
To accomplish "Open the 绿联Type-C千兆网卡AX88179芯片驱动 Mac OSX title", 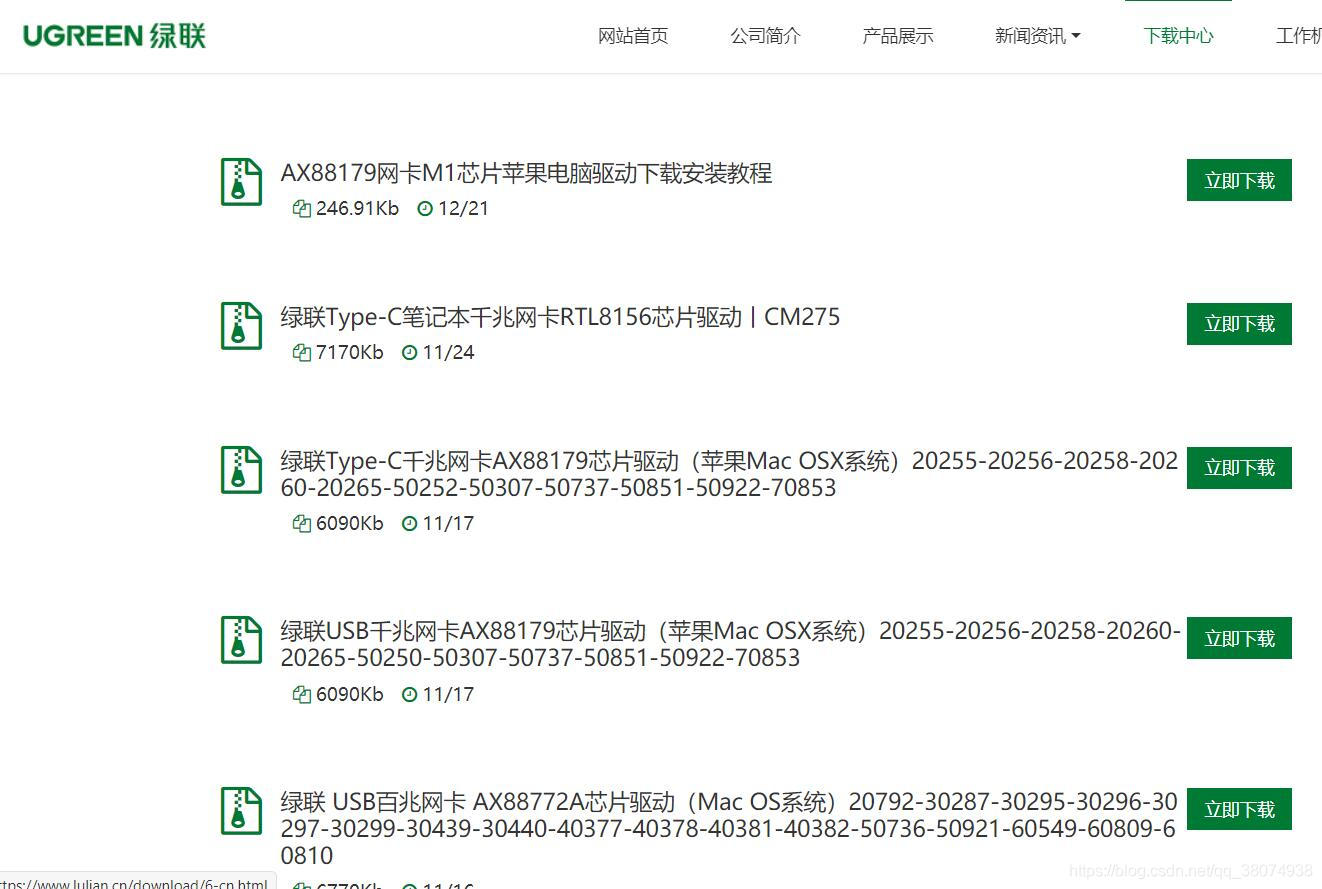I will tap(729, 474).
